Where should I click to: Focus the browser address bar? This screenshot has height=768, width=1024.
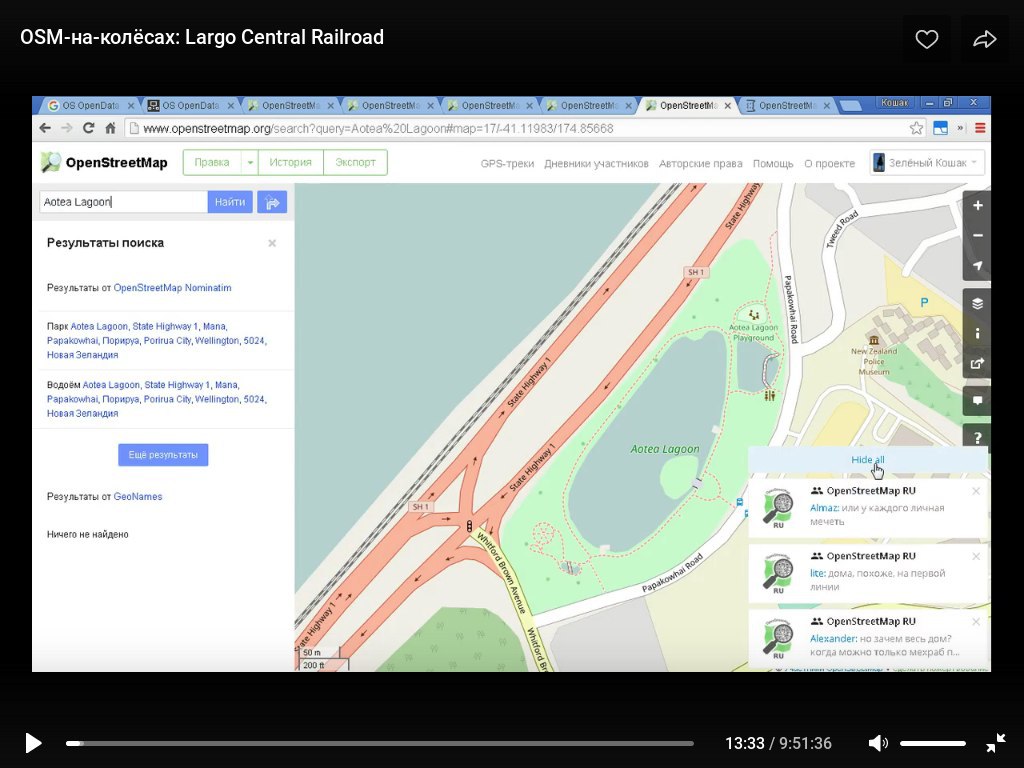pos(516,129)
